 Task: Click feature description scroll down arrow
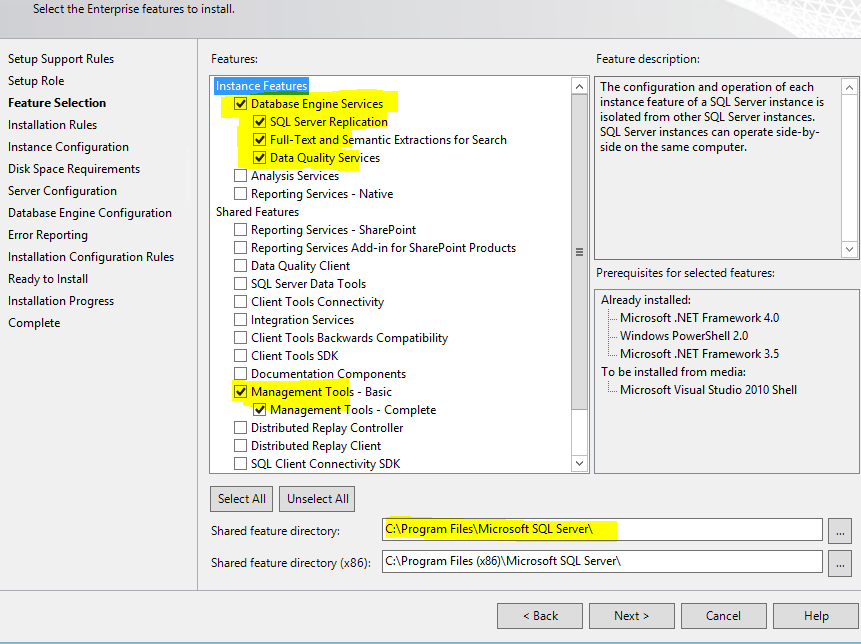pos(849,249)
